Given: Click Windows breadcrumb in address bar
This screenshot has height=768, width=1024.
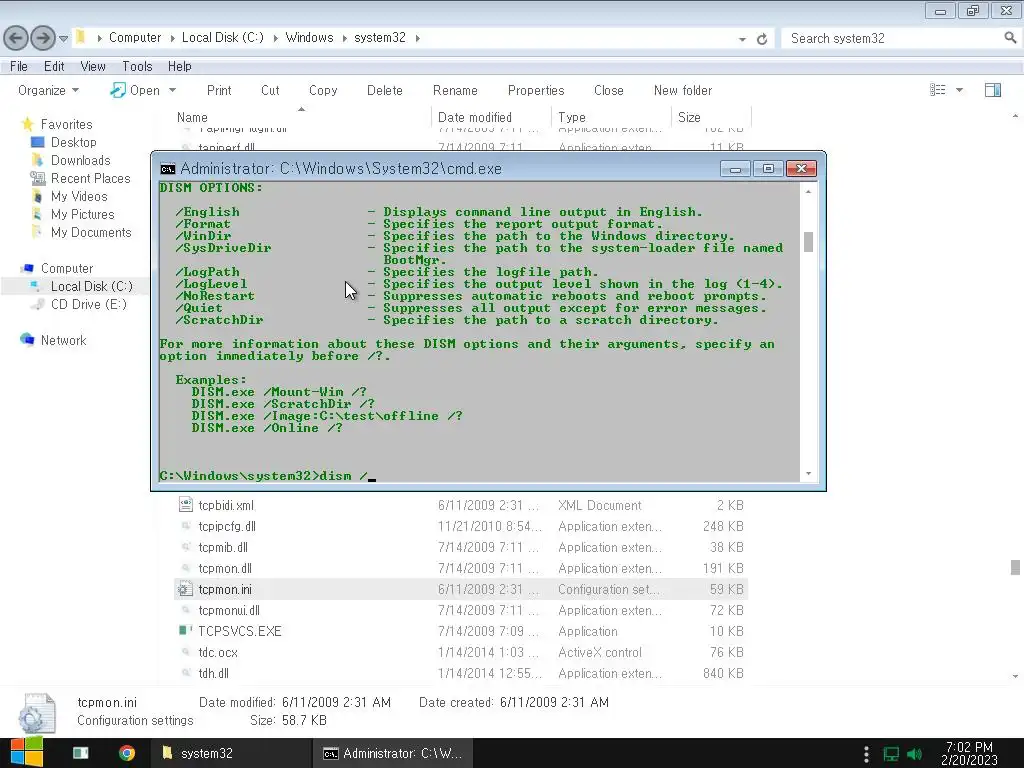Looking at the screenshot, I should pyautogui.click(x=309, y=38).
